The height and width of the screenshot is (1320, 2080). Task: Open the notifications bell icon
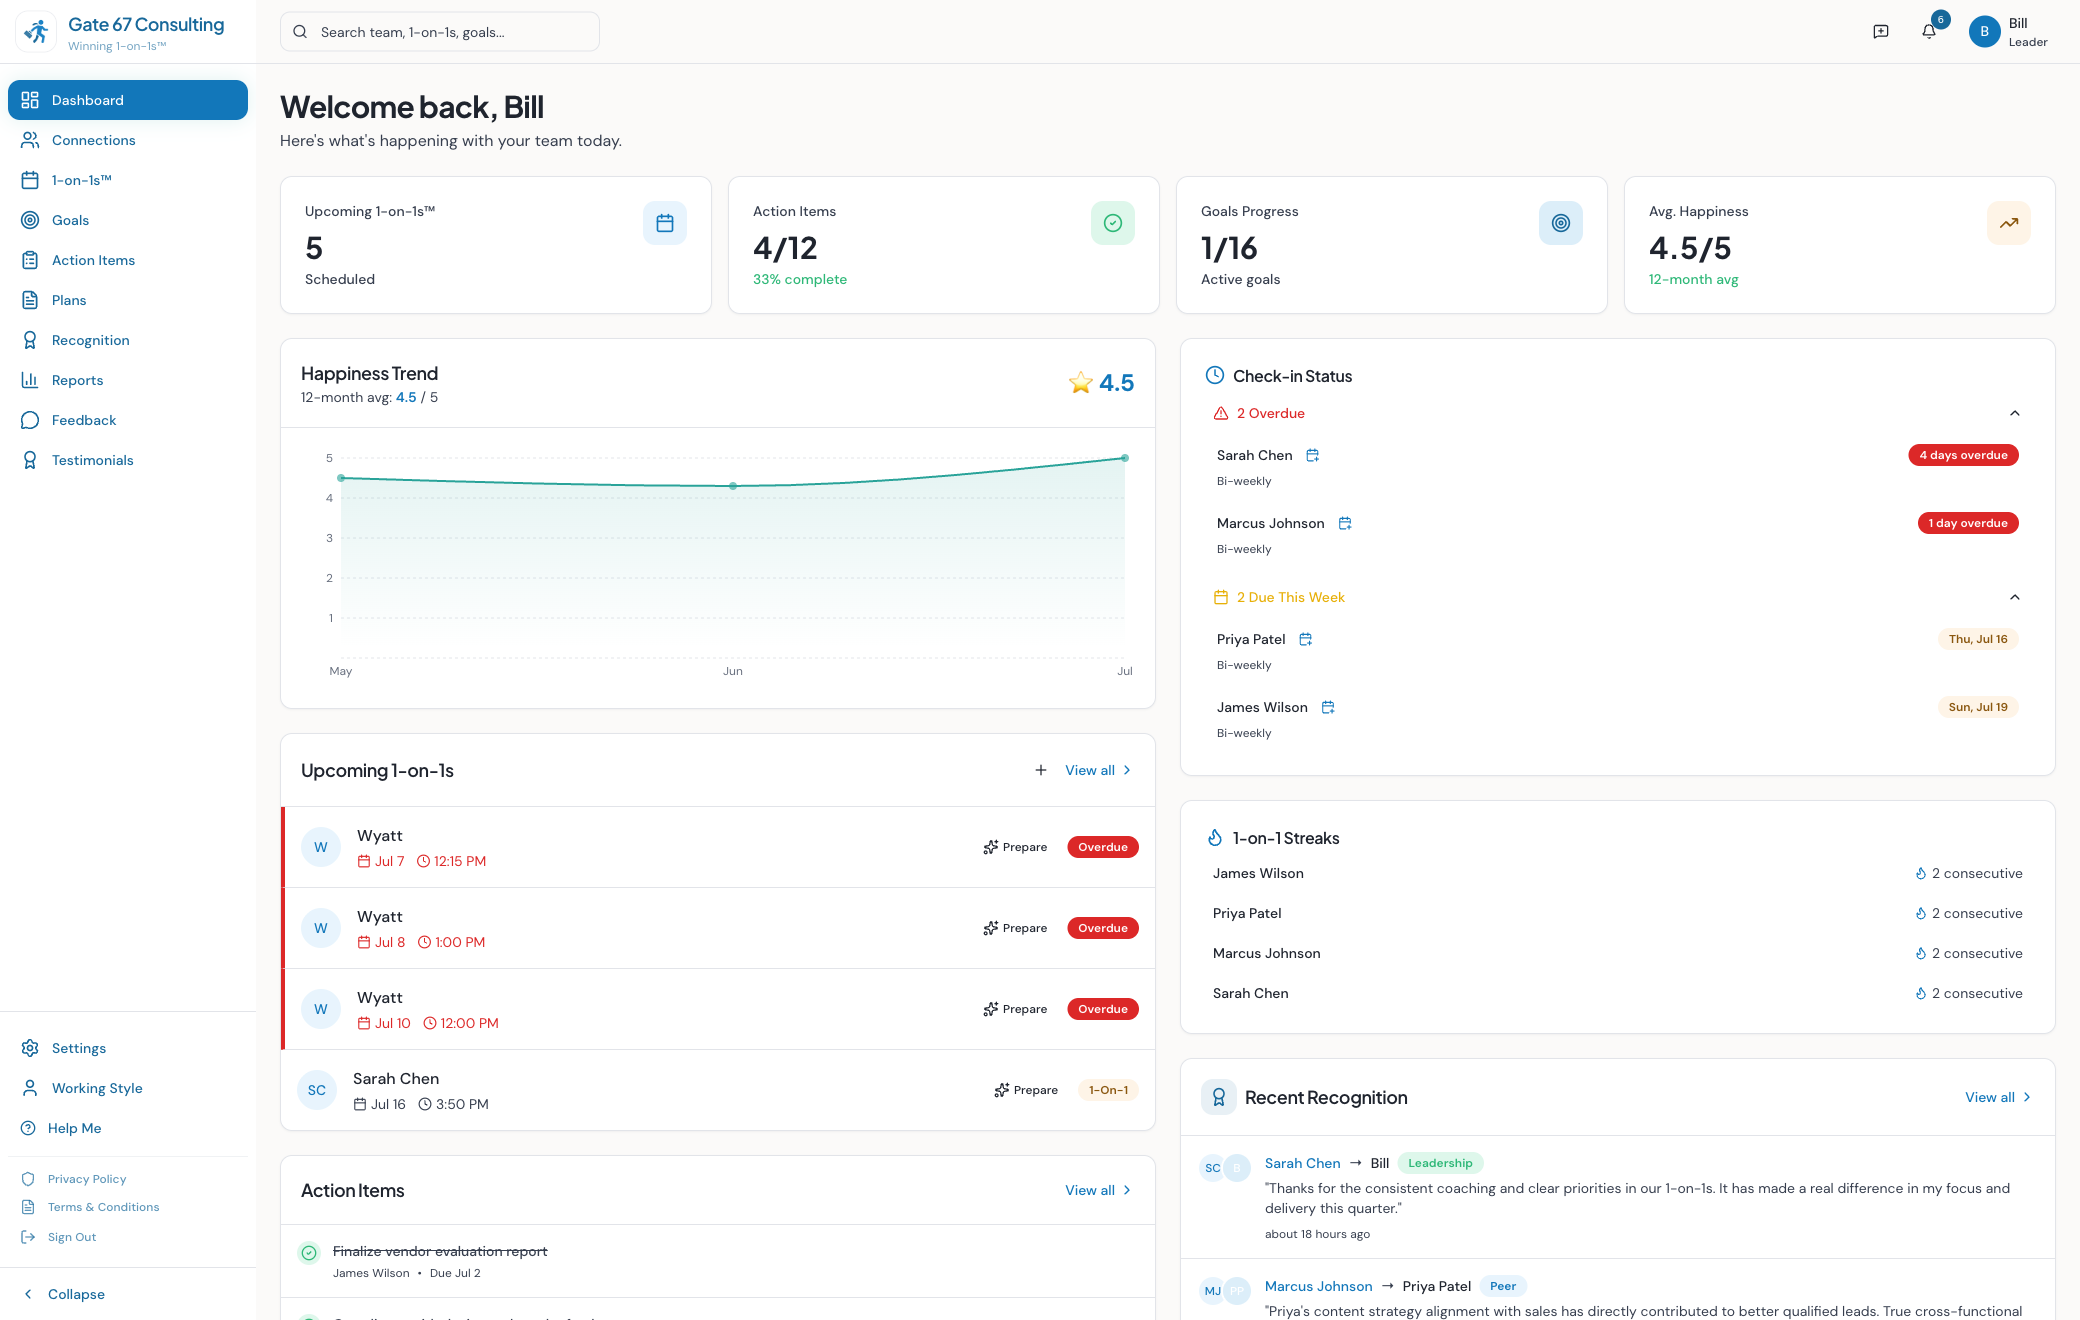tap(1929, 32)
